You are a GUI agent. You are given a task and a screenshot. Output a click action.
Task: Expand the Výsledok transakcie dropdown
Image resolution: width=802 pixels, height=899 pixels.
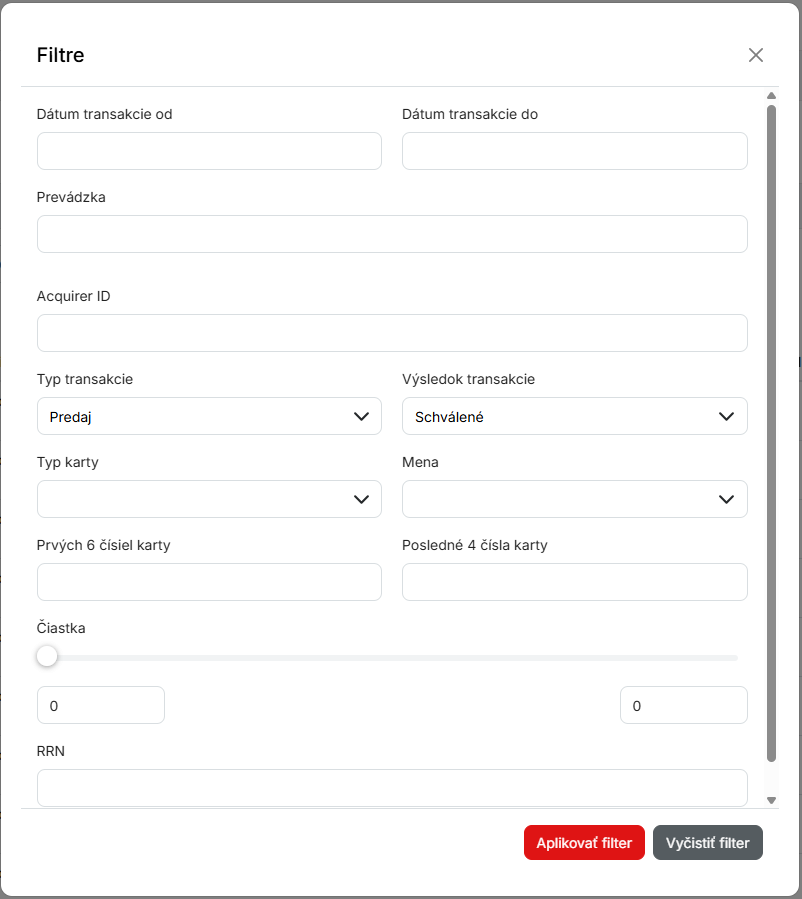[574, 416]
